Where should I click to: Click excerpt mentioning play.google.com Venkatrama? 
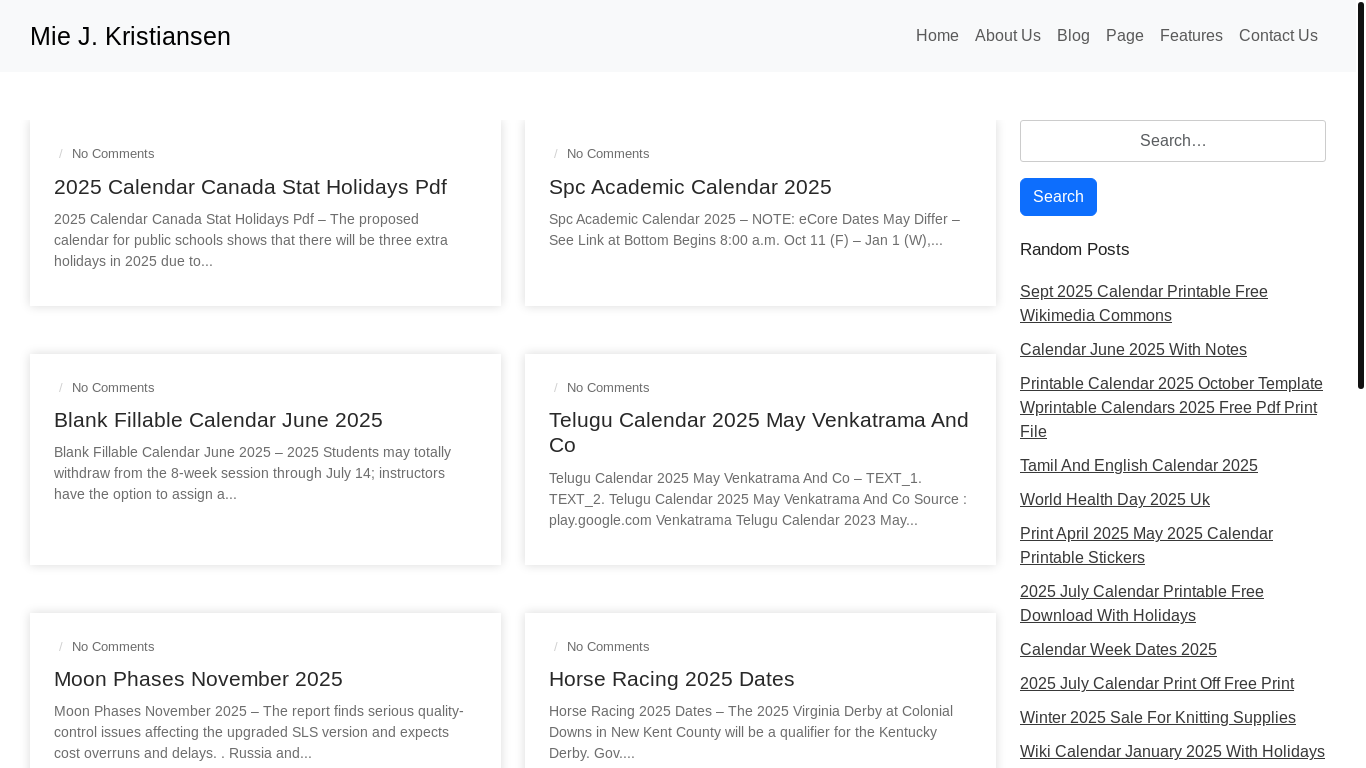coord(758,499)
